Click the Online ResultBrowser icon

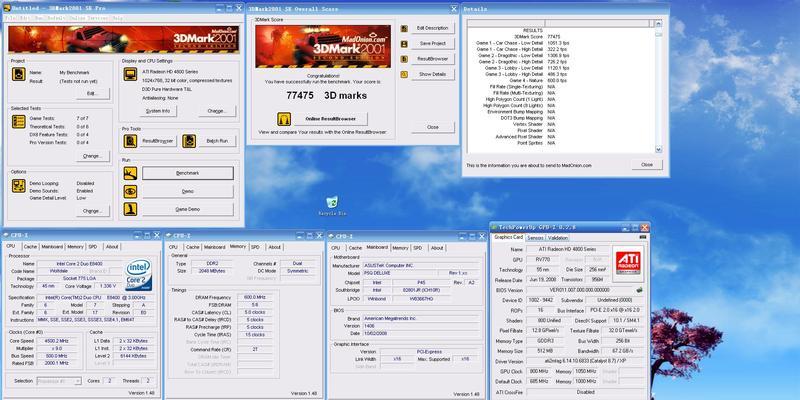(x=284, y=119)
